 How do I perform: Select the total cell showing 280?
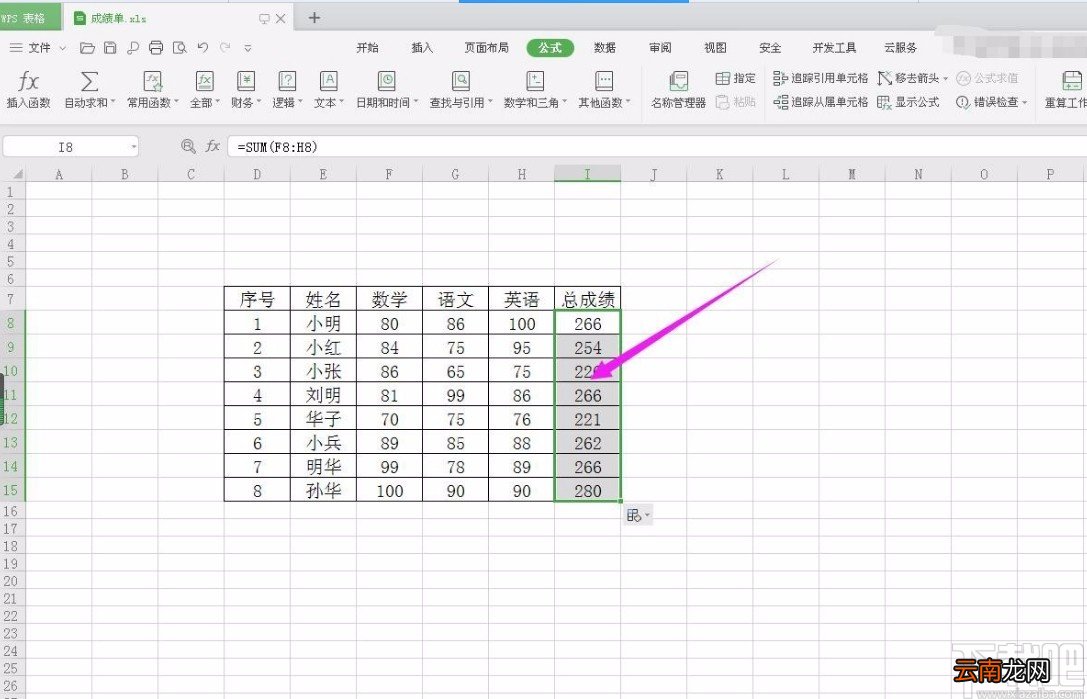[x=588, y=490]
